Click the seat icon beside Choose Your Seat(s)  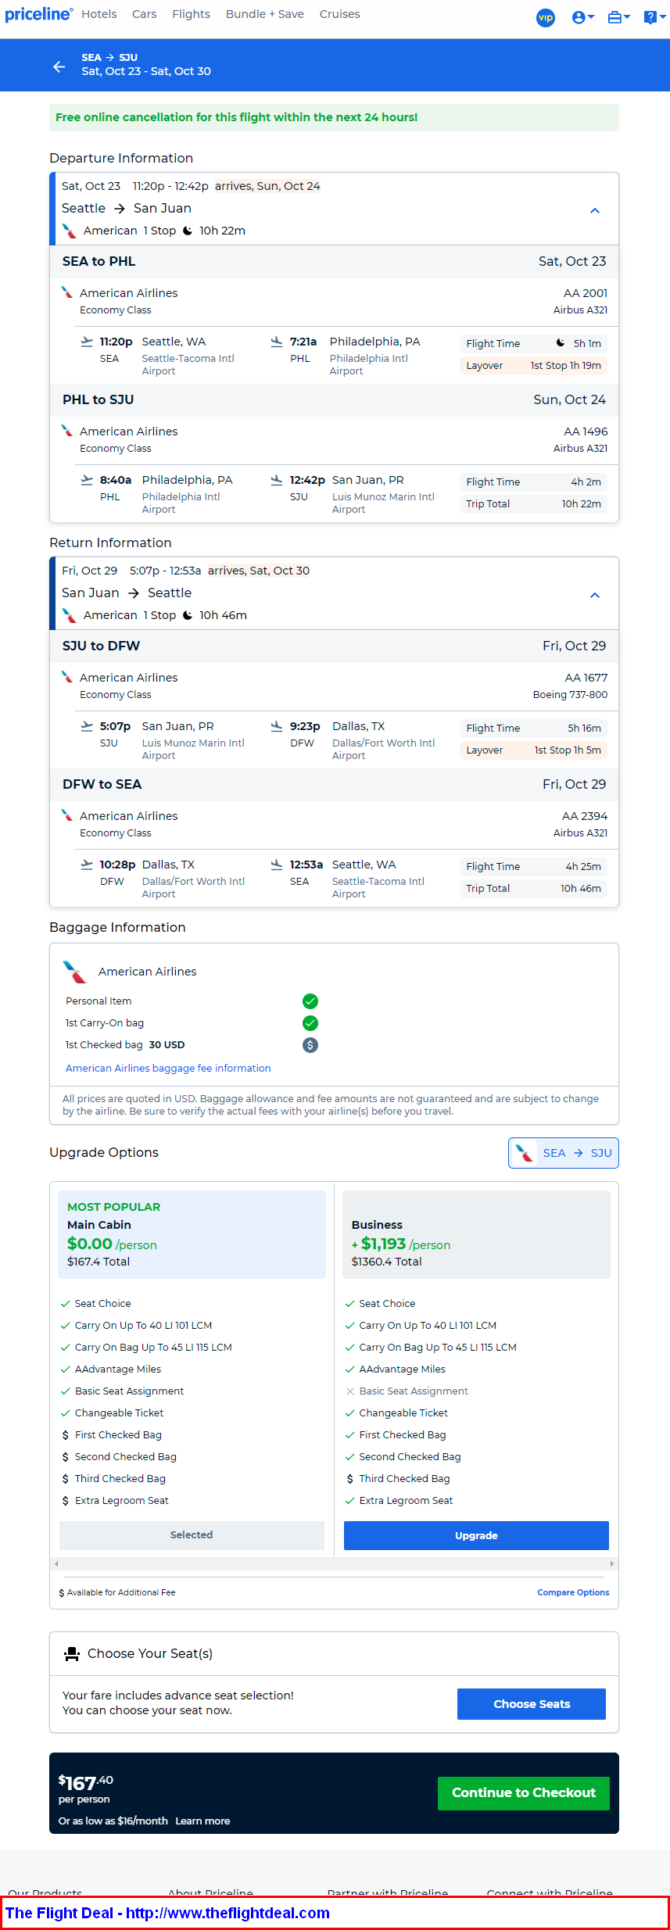point(72,1654)
